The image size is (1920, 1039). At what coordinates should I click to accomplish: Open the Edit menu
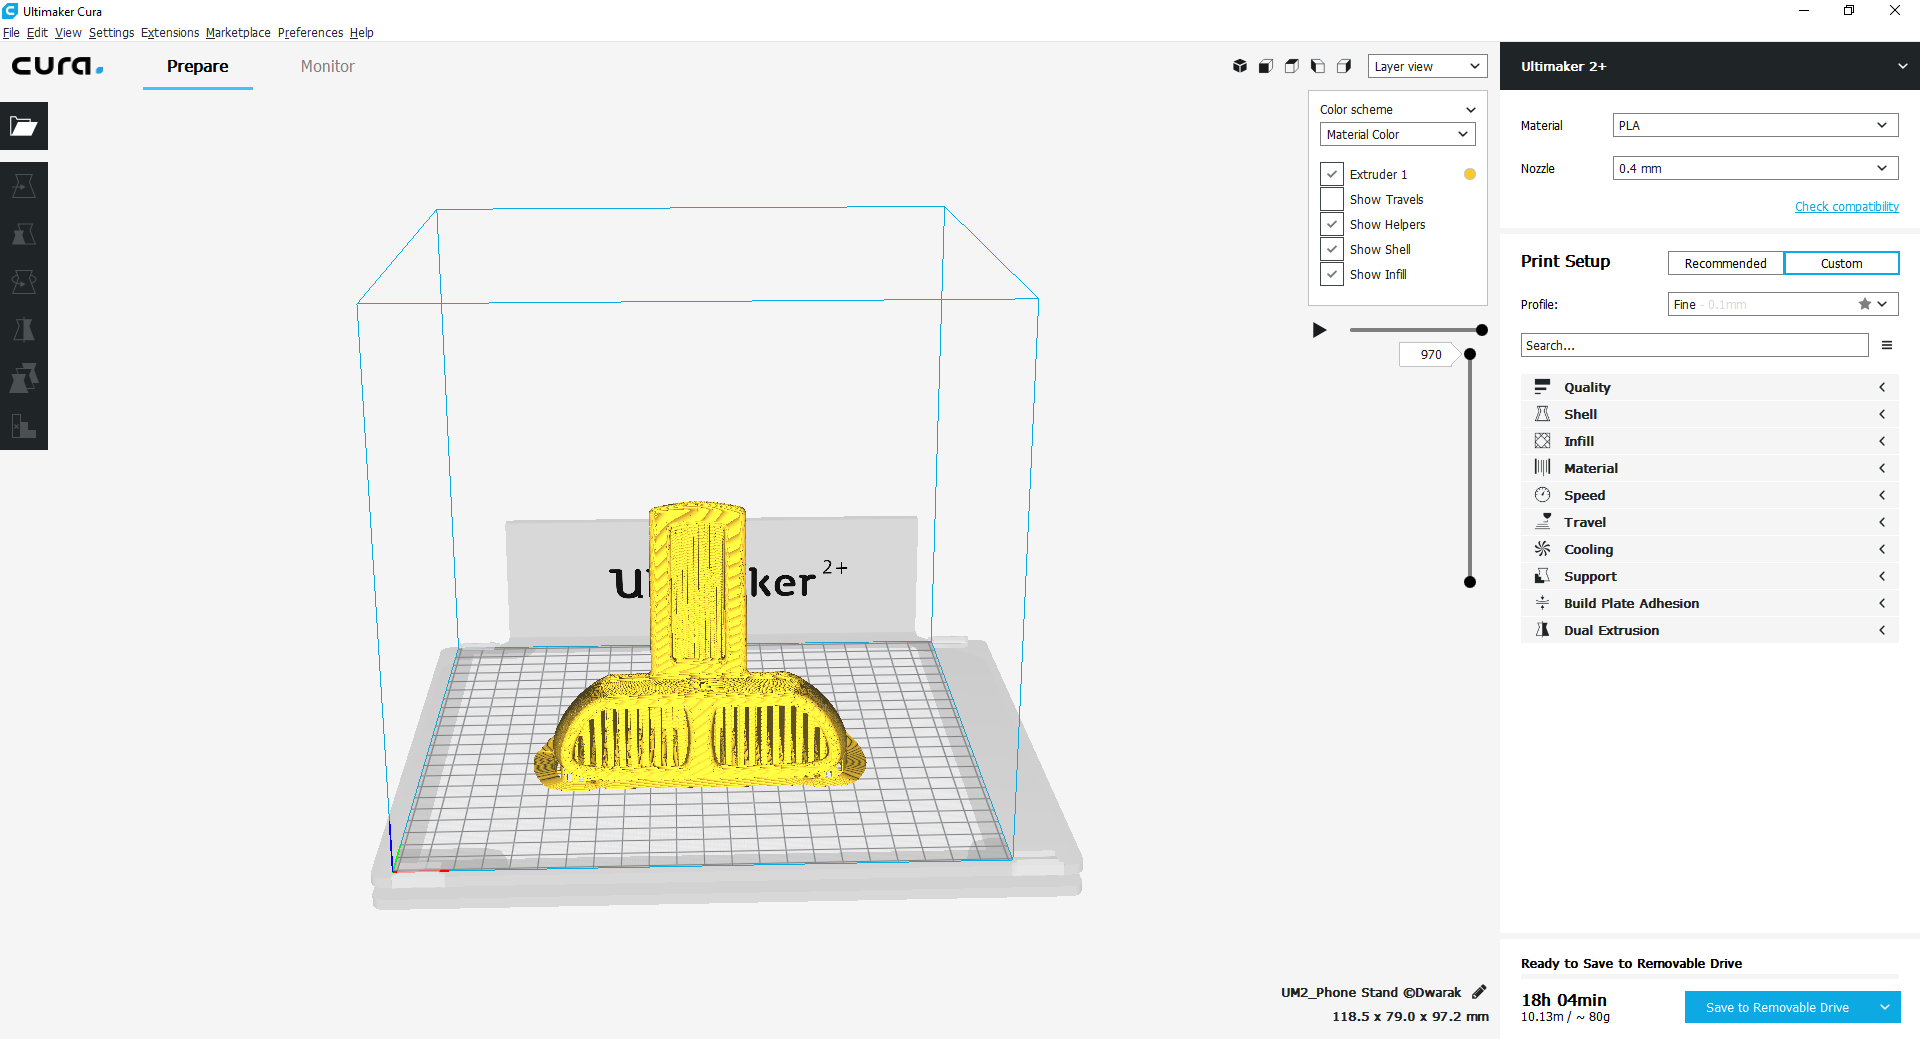click(37, 32)
